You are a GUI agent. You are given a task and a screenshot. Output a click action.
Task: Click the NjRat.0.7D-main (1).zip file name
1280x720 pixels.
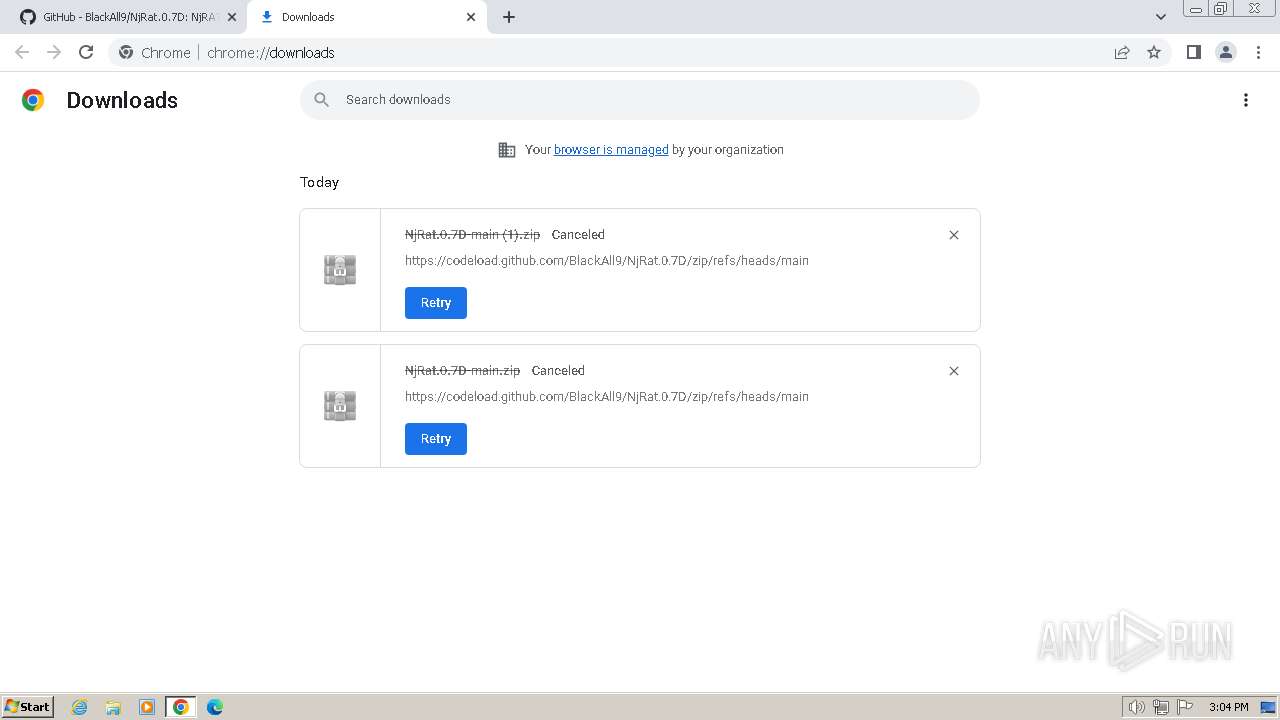[472, 235]
